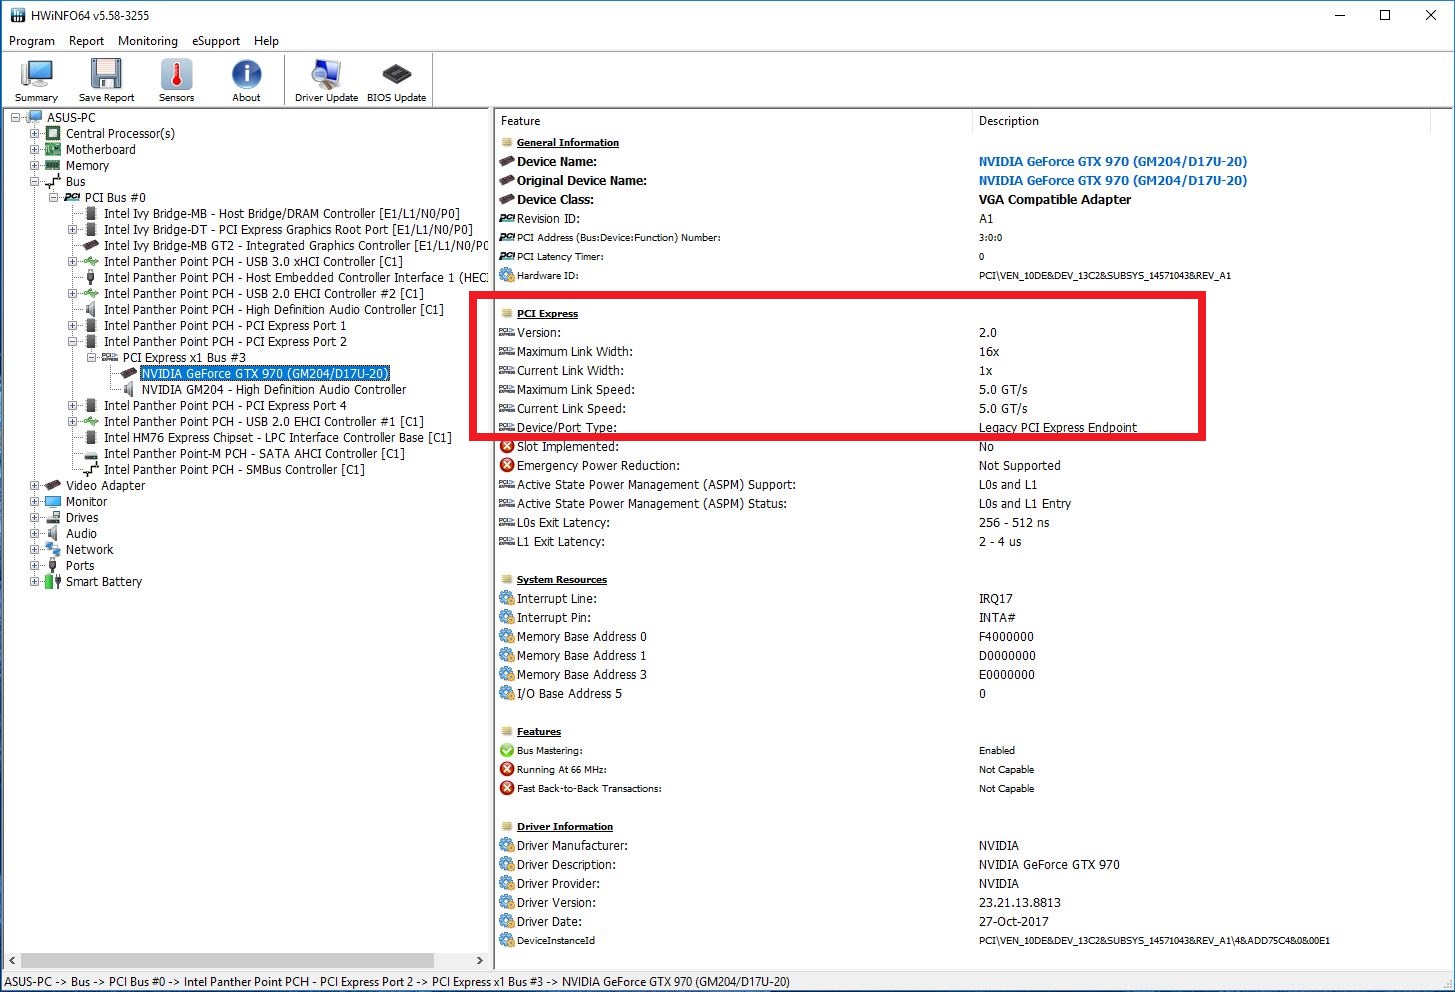Select Intel HM76 Express Chipset LPC Controller
1455x992 pixels.
pyautogui.click(x=278, y=437)
